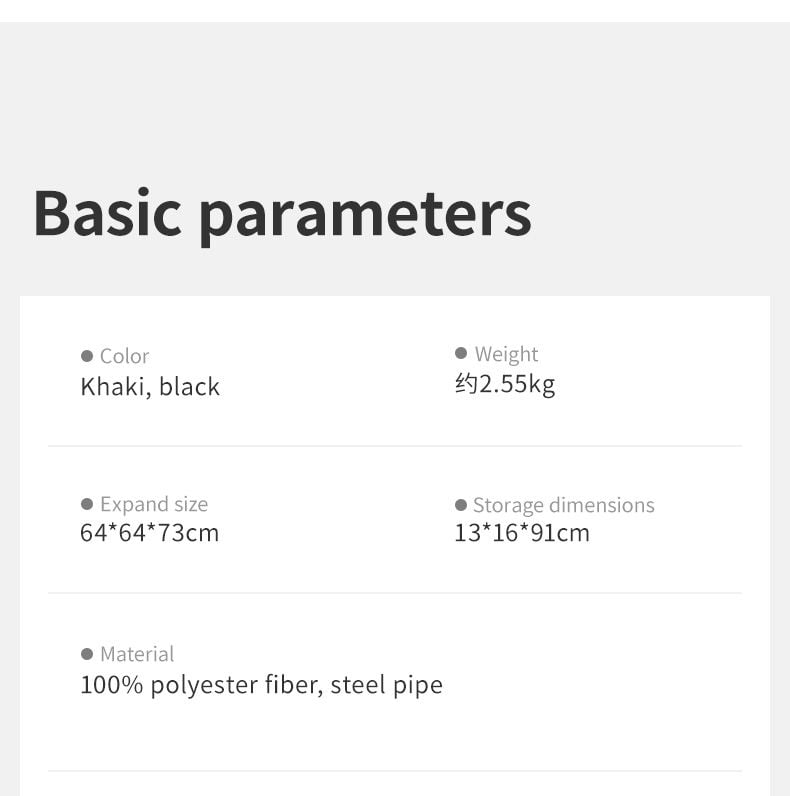The height and width of the screenshot is (796, 790).
Task: Click the divider line beneath the Material row
Action: pos(394,771)
